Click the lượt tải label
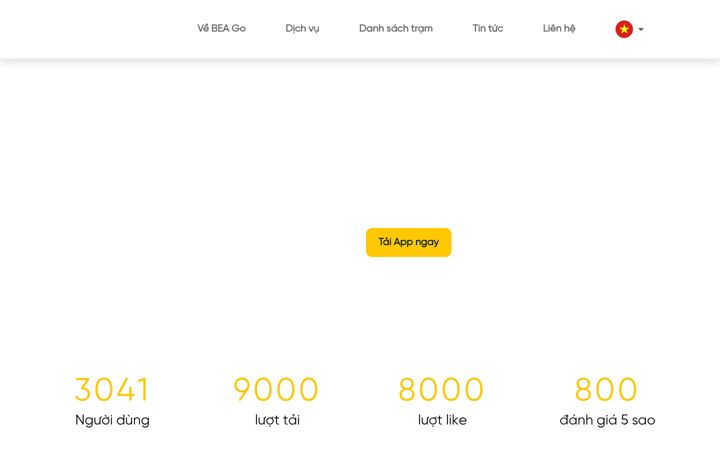The height and width of the screenshot is (450, 720). coord(277,420)
